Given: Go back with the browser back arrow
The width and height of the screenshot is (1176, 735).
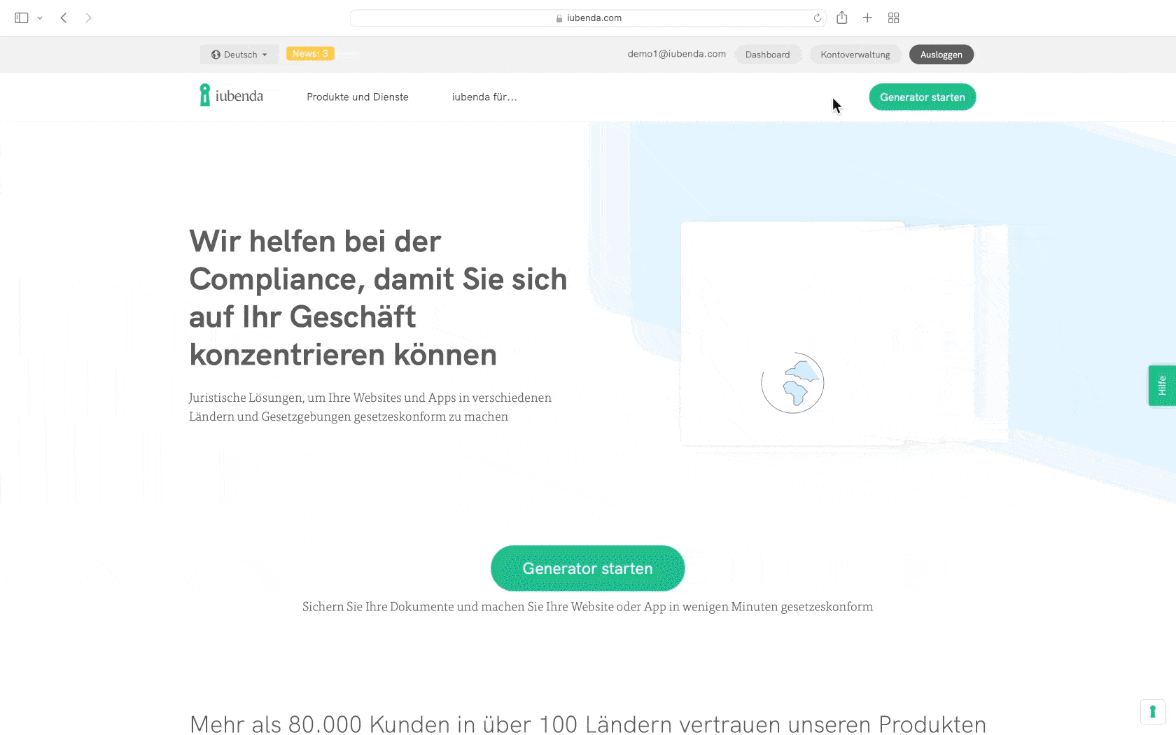Looking at the screenshot, I should pyautogui.click(x=64, y=18).
